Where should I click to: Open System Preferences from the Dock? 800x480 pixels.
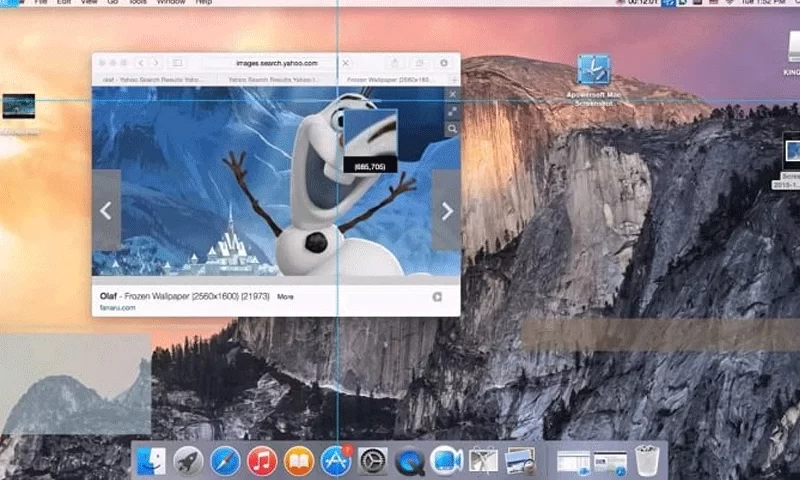tap(372, 461)
